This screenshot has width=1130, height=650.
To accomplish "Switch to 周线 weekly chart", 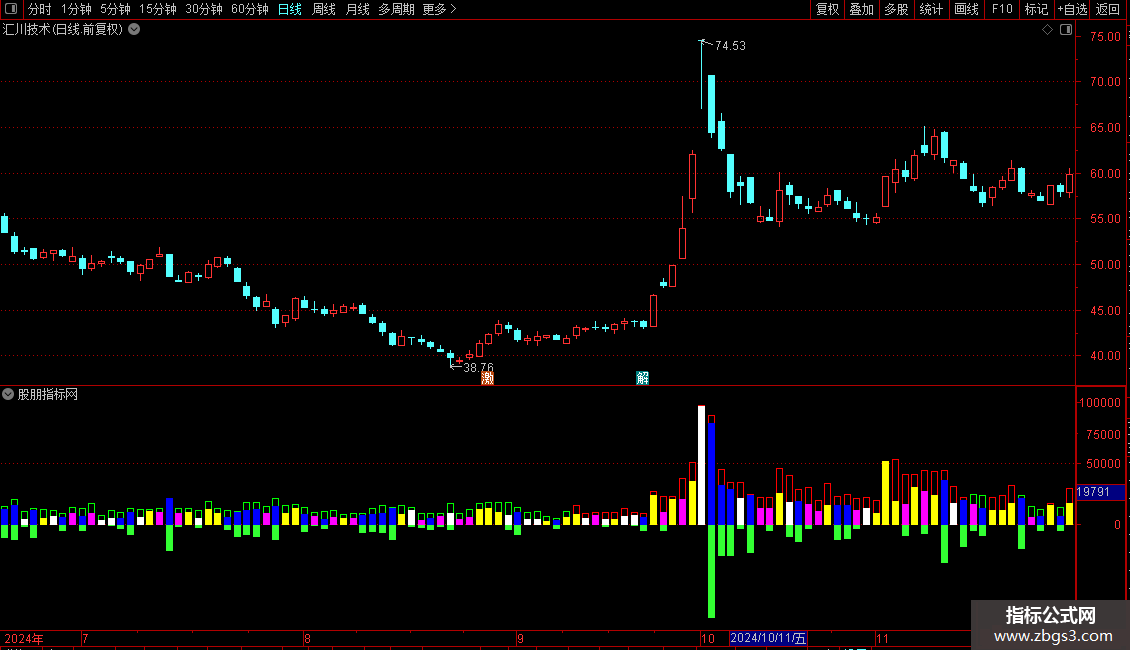I will (x=324, y=9).
